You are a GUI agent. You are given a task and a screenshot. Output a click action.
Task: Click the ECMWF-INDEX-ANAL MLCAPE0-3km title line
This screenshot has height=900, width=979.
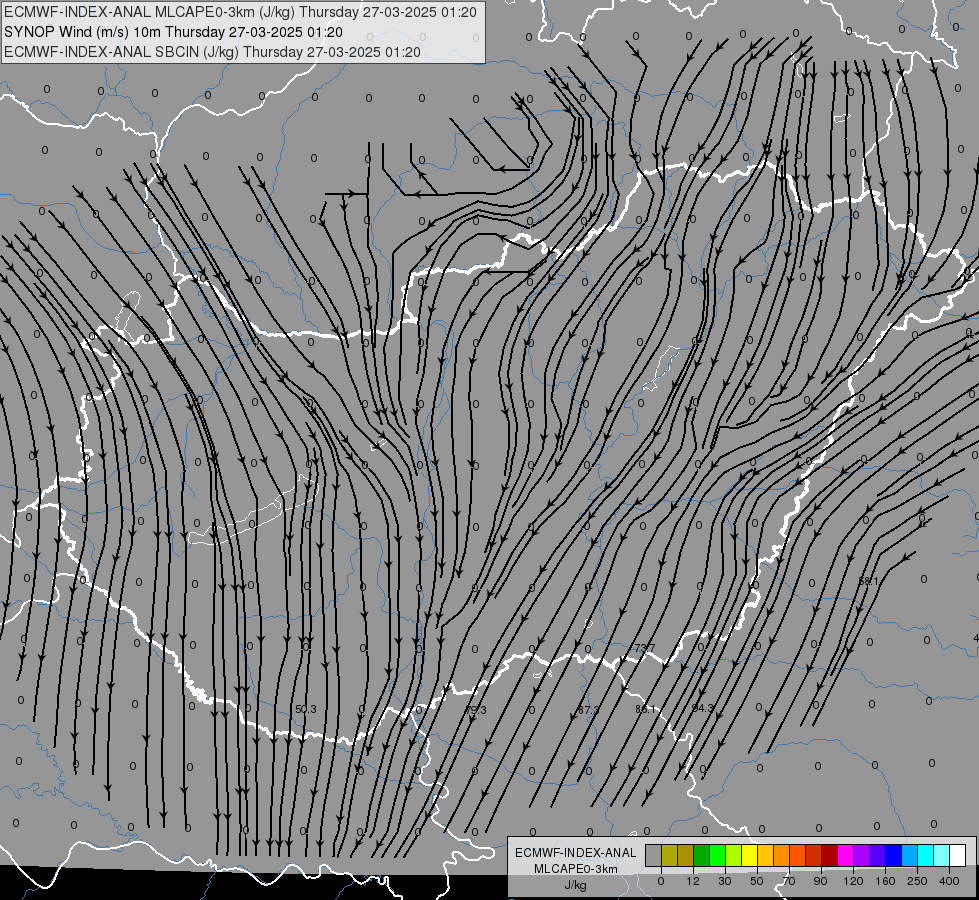point(240,12)
